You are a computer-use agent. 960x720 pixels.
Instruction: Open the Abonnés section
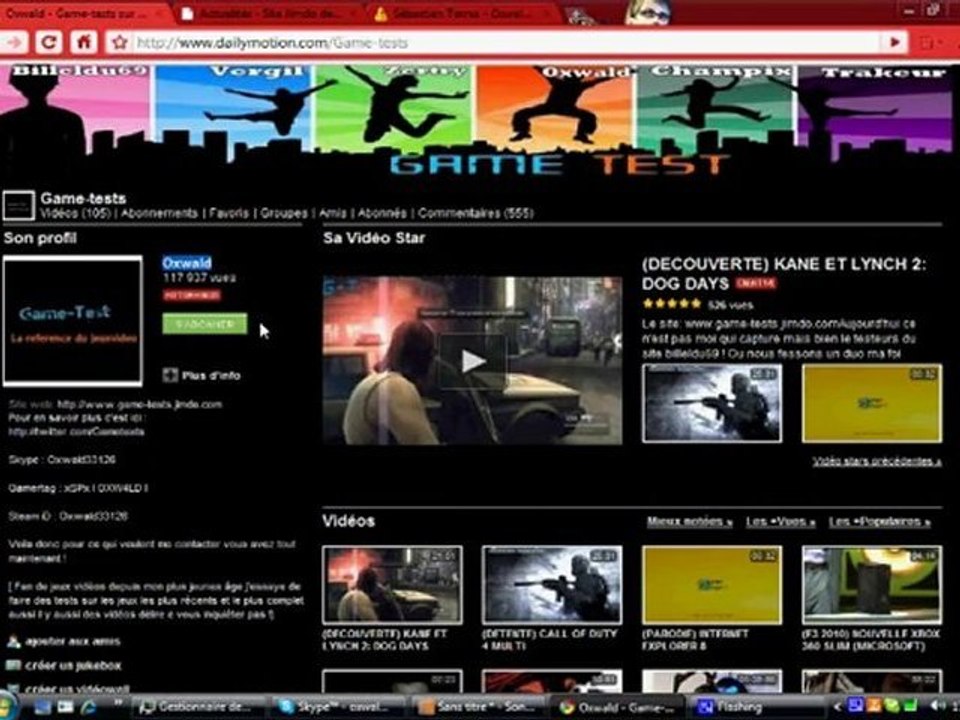(382, 213)
